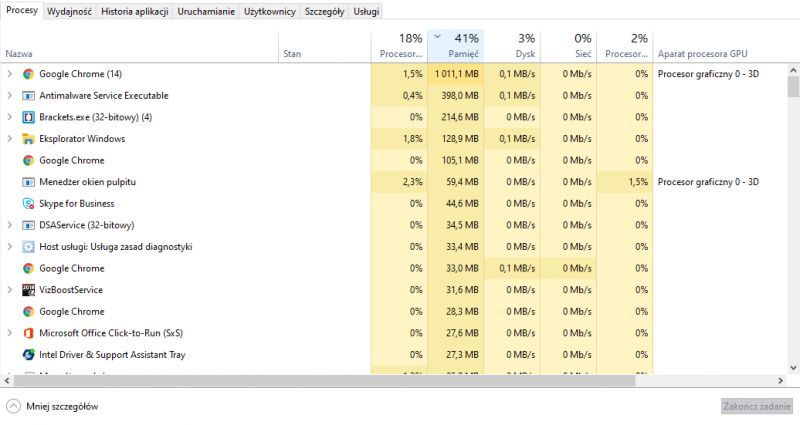Select the 27,6 MB memory cell
The height and width of the screenshot is (425, 800).
(x=456, y=333)
